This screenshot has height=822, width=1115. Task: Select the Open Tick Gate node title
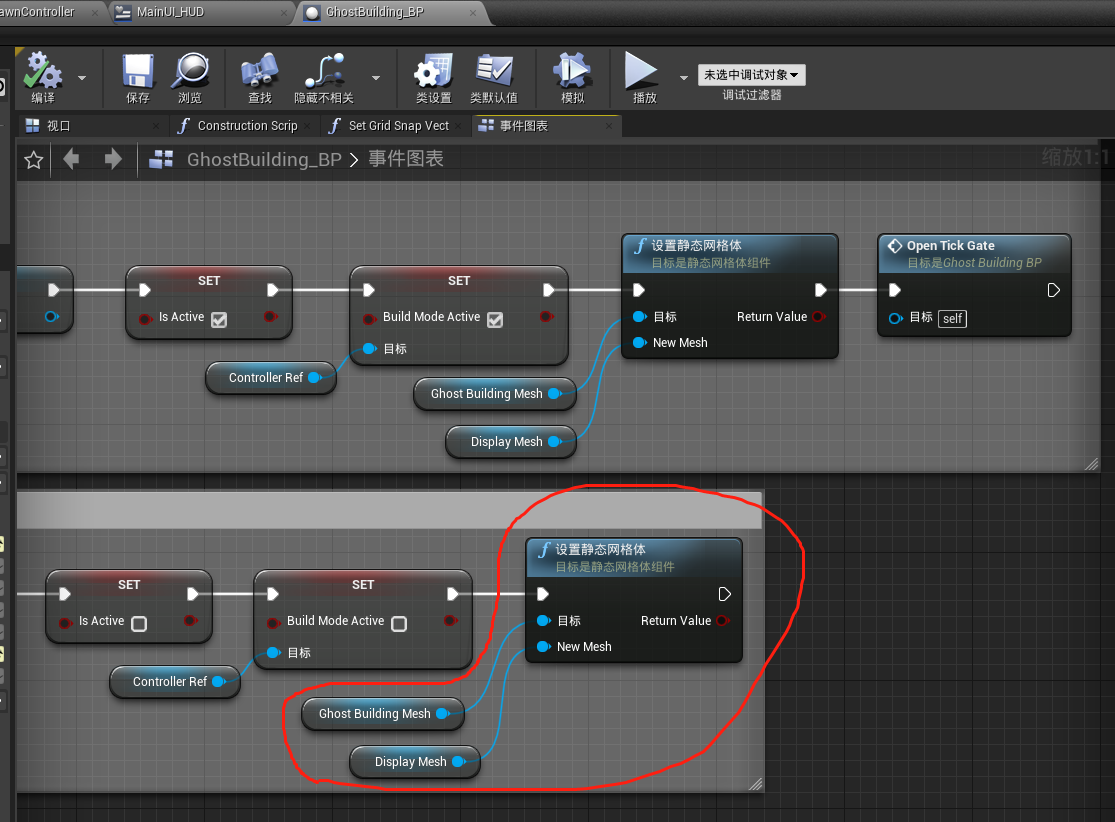tap(950, 245)
